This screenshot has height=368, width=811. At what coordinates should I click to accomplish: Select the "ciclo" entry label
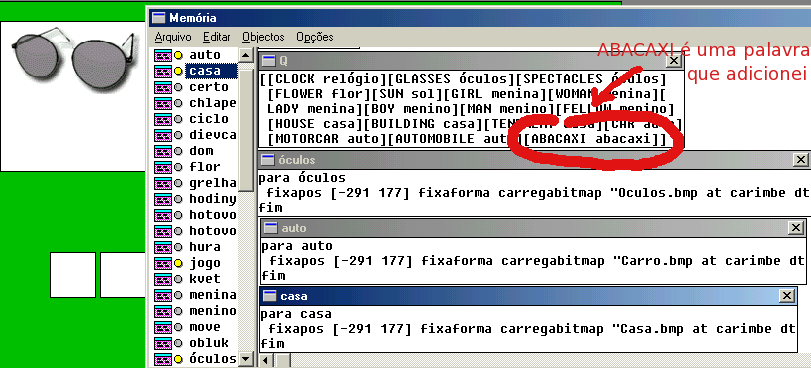coord(209,119)
